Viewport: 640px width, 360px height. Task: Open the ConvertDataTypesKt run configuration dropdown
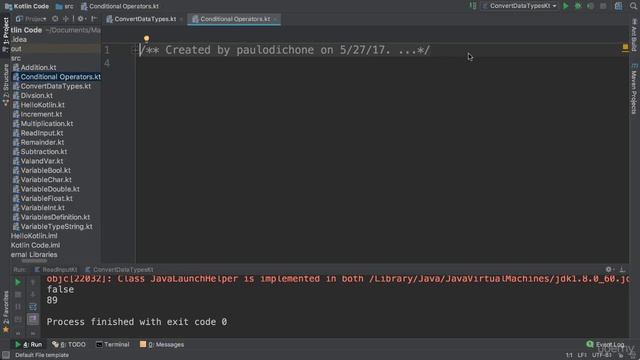(x=519, y=6)
